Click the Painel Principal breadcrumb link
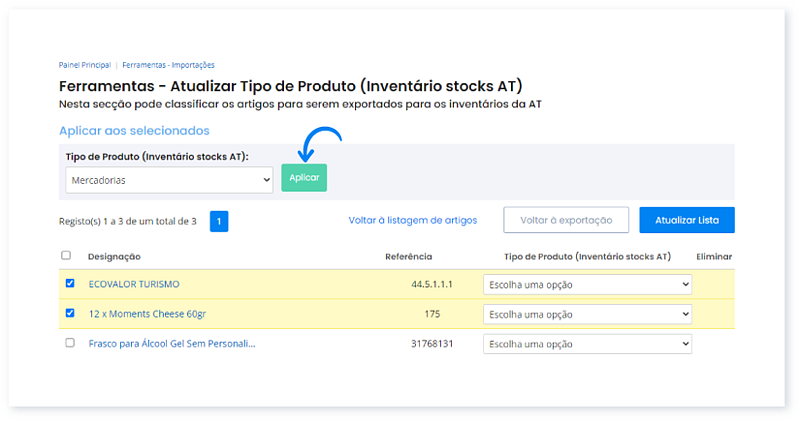The height and width of the screenshot is (421, 800). pyautogui.click(x=85, y=65)
